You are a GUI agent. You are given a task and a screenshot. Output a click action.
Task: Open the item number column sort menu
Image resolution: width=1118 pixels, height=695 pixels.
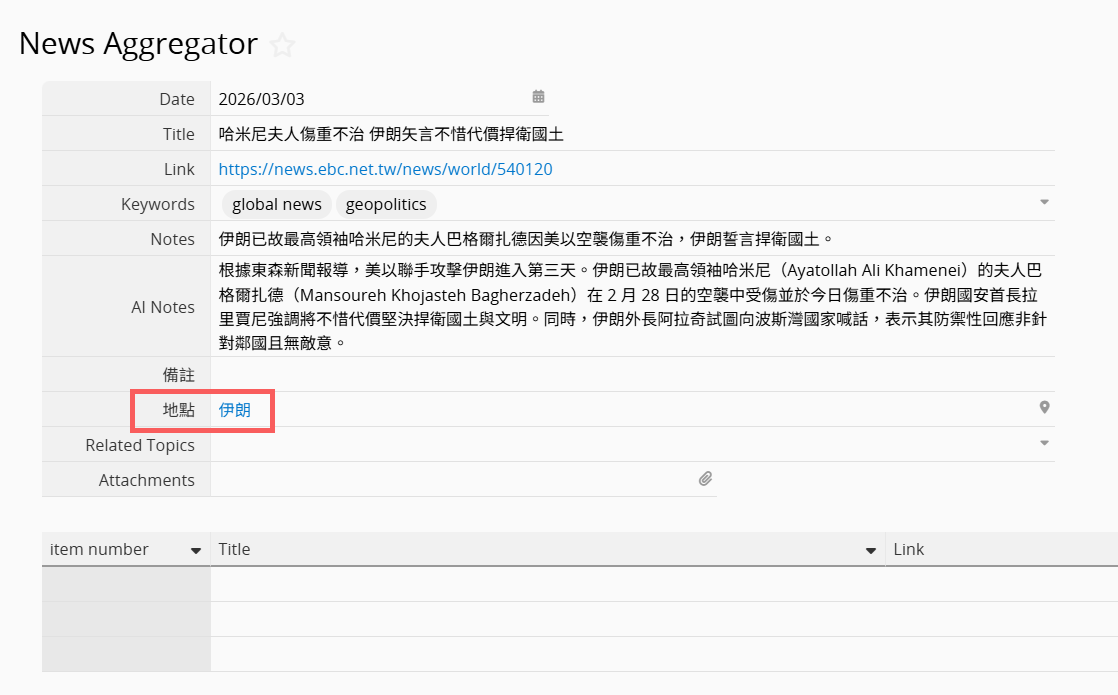pos(195,550)
